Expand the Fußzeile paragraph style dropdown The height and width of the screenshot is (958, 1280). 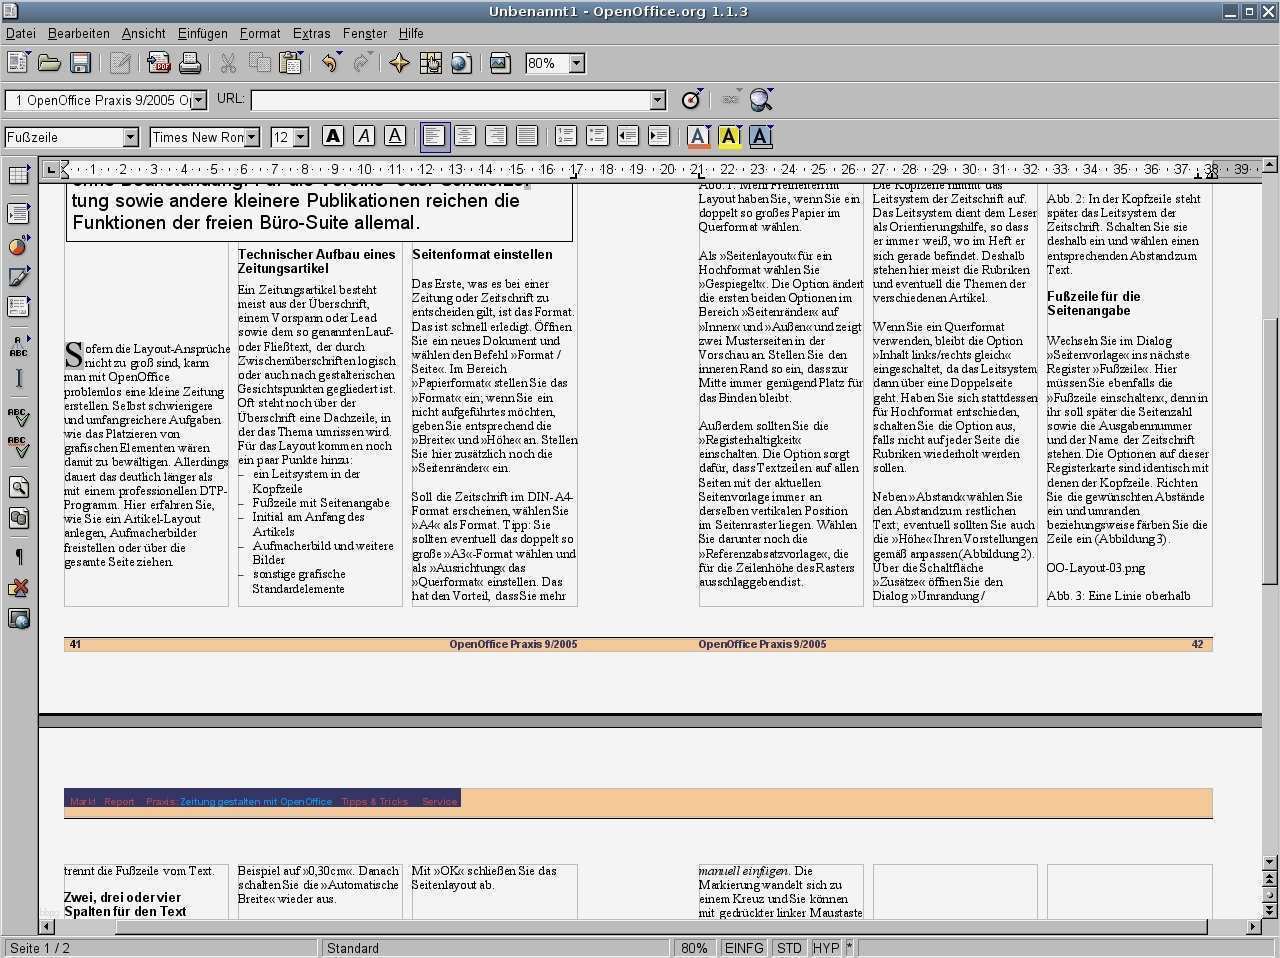pyautogui.click(x=130, y=137)
